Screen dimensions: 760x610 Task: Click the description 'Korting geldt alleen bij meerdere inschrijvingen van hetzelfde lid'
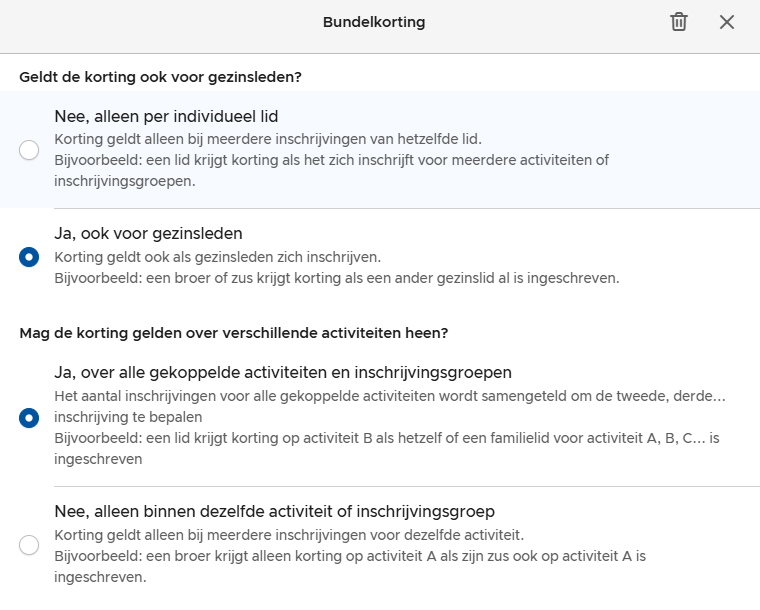point(275,139)
